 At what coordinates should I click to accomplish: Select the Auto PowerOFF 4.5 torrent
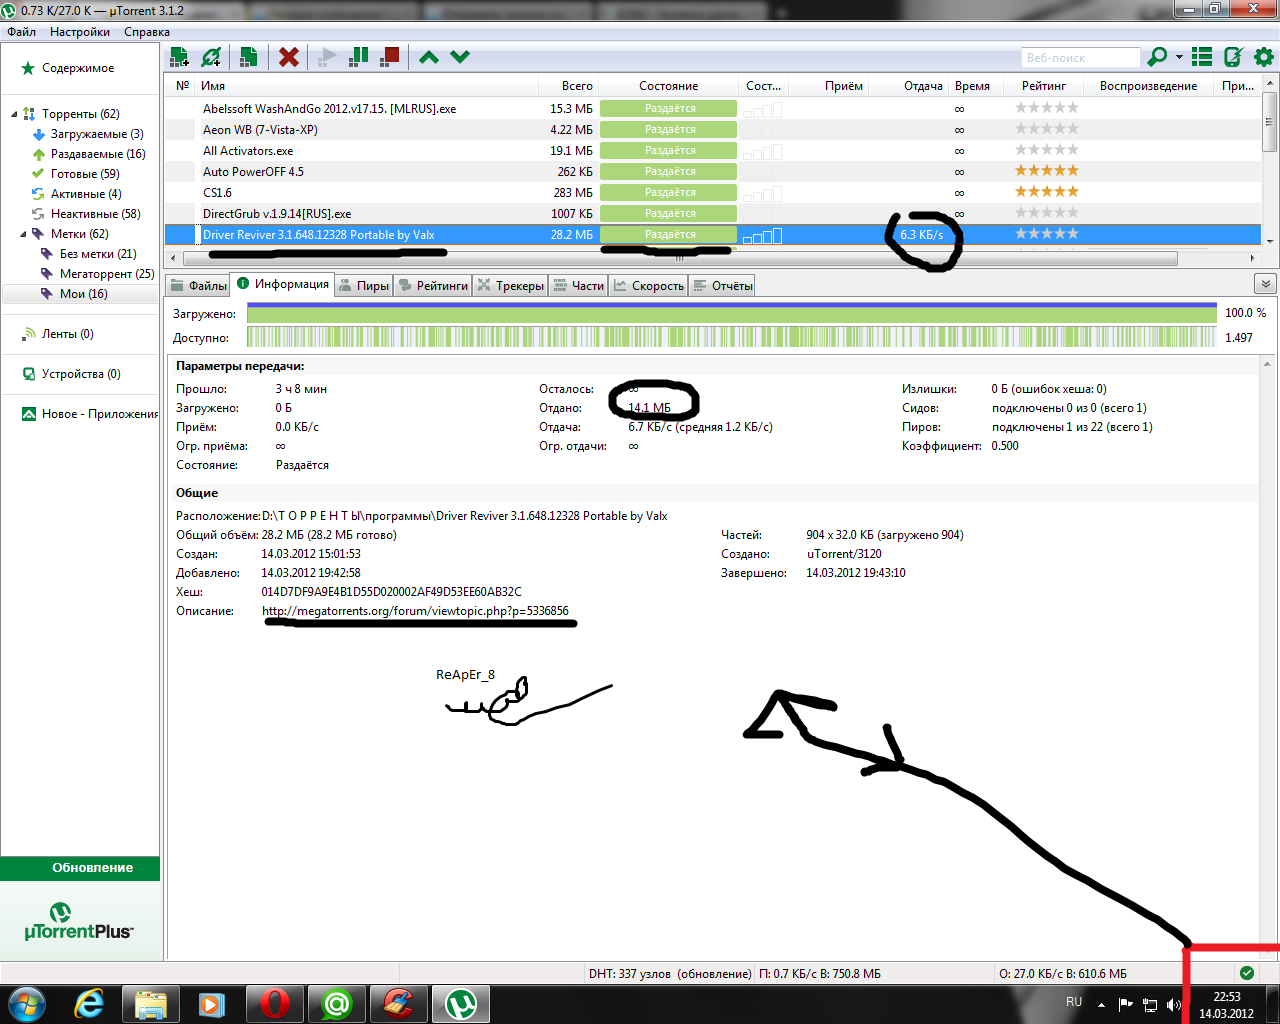pos(713,171)
